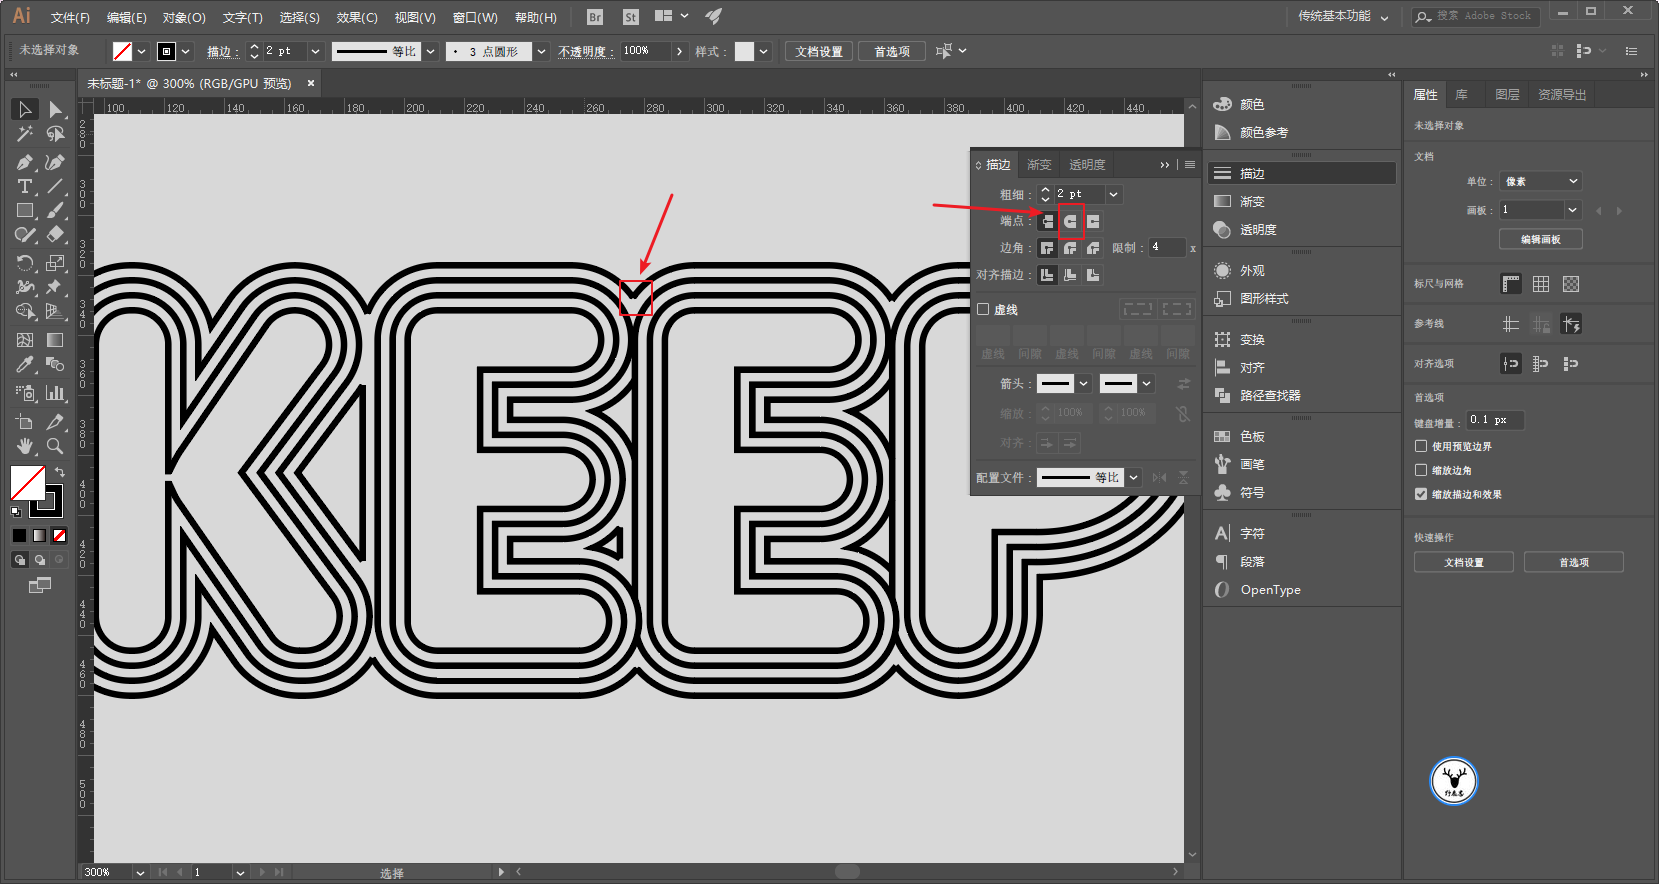Screen dimensions: 1659x884
Task: Select the Eyedropper tool
Action: (25, 365)
